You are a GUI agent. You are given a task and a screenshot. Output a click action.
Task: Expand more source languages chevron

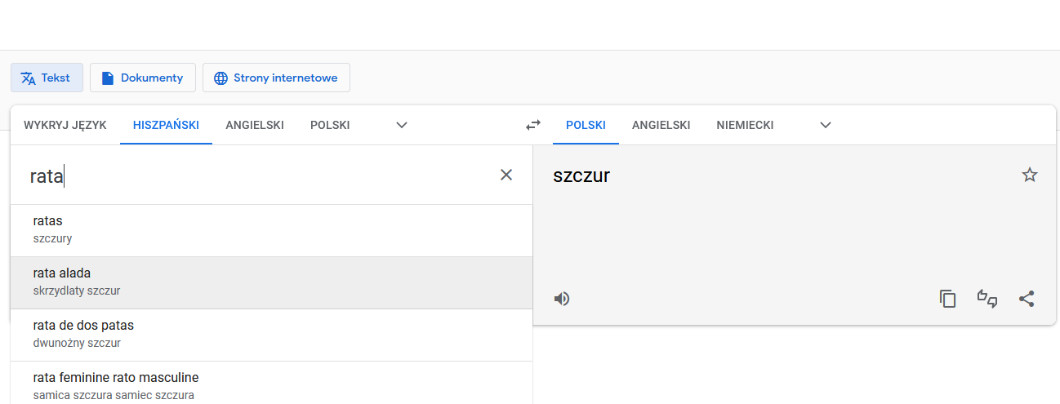[402, 125]
